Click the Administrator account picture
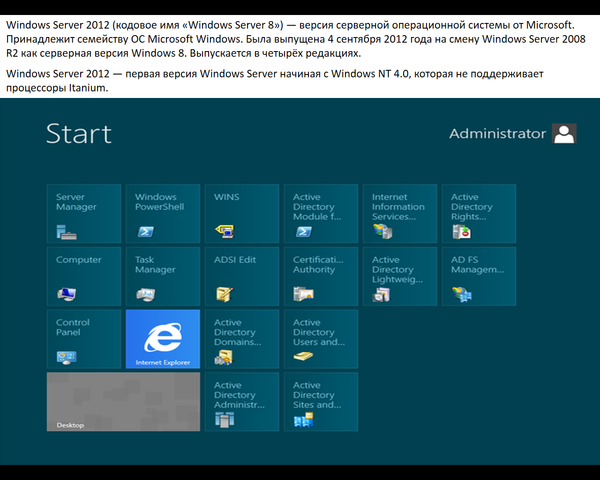The height and width of the screenshot is (480, 600). coord(565,134)
